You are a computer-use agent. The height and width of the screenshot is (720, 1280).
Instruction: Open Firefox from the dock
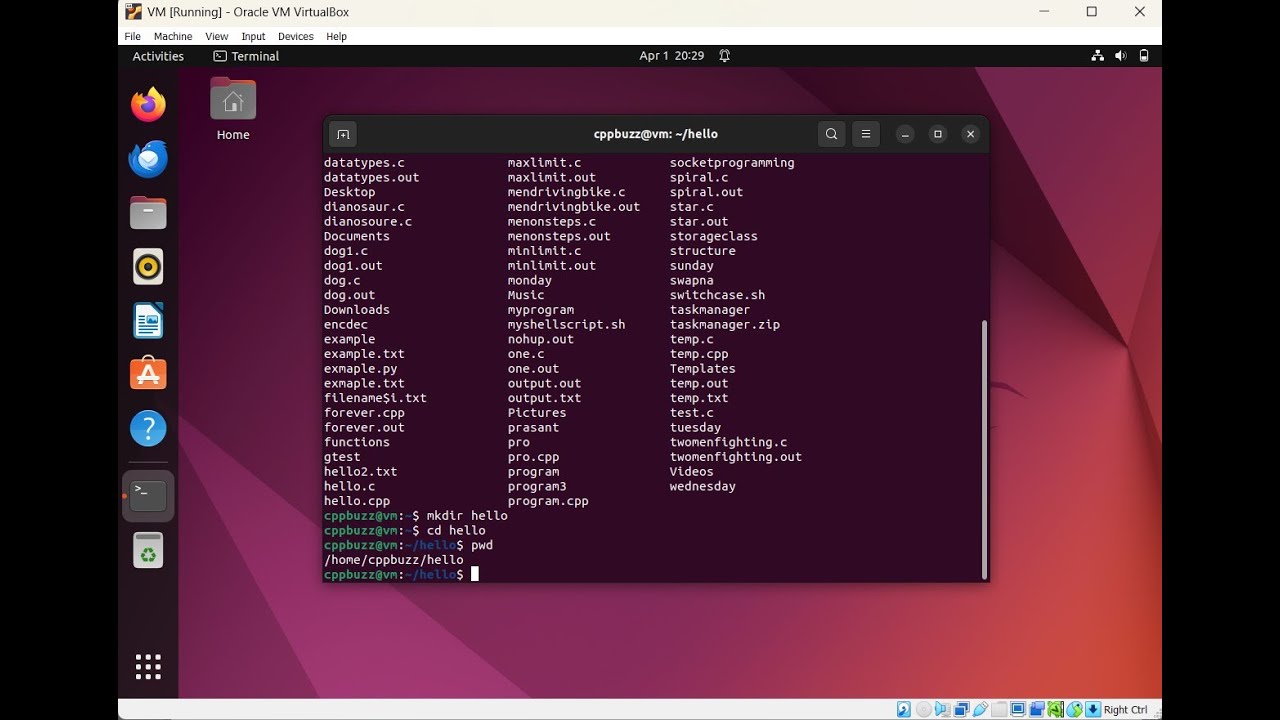click(148, 104)
